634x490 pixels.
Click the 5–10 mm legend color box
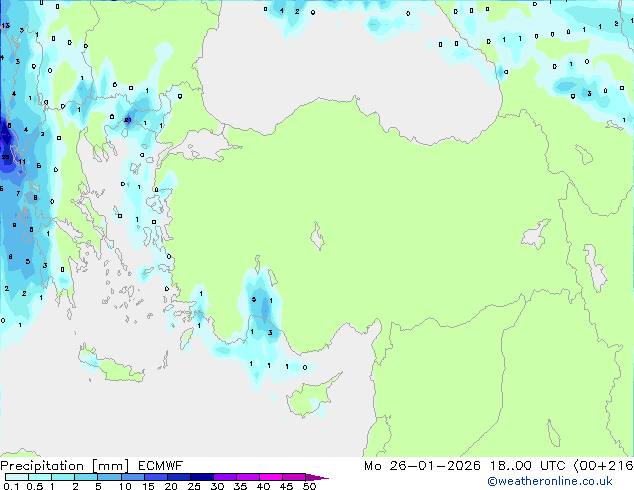[109, 477]
